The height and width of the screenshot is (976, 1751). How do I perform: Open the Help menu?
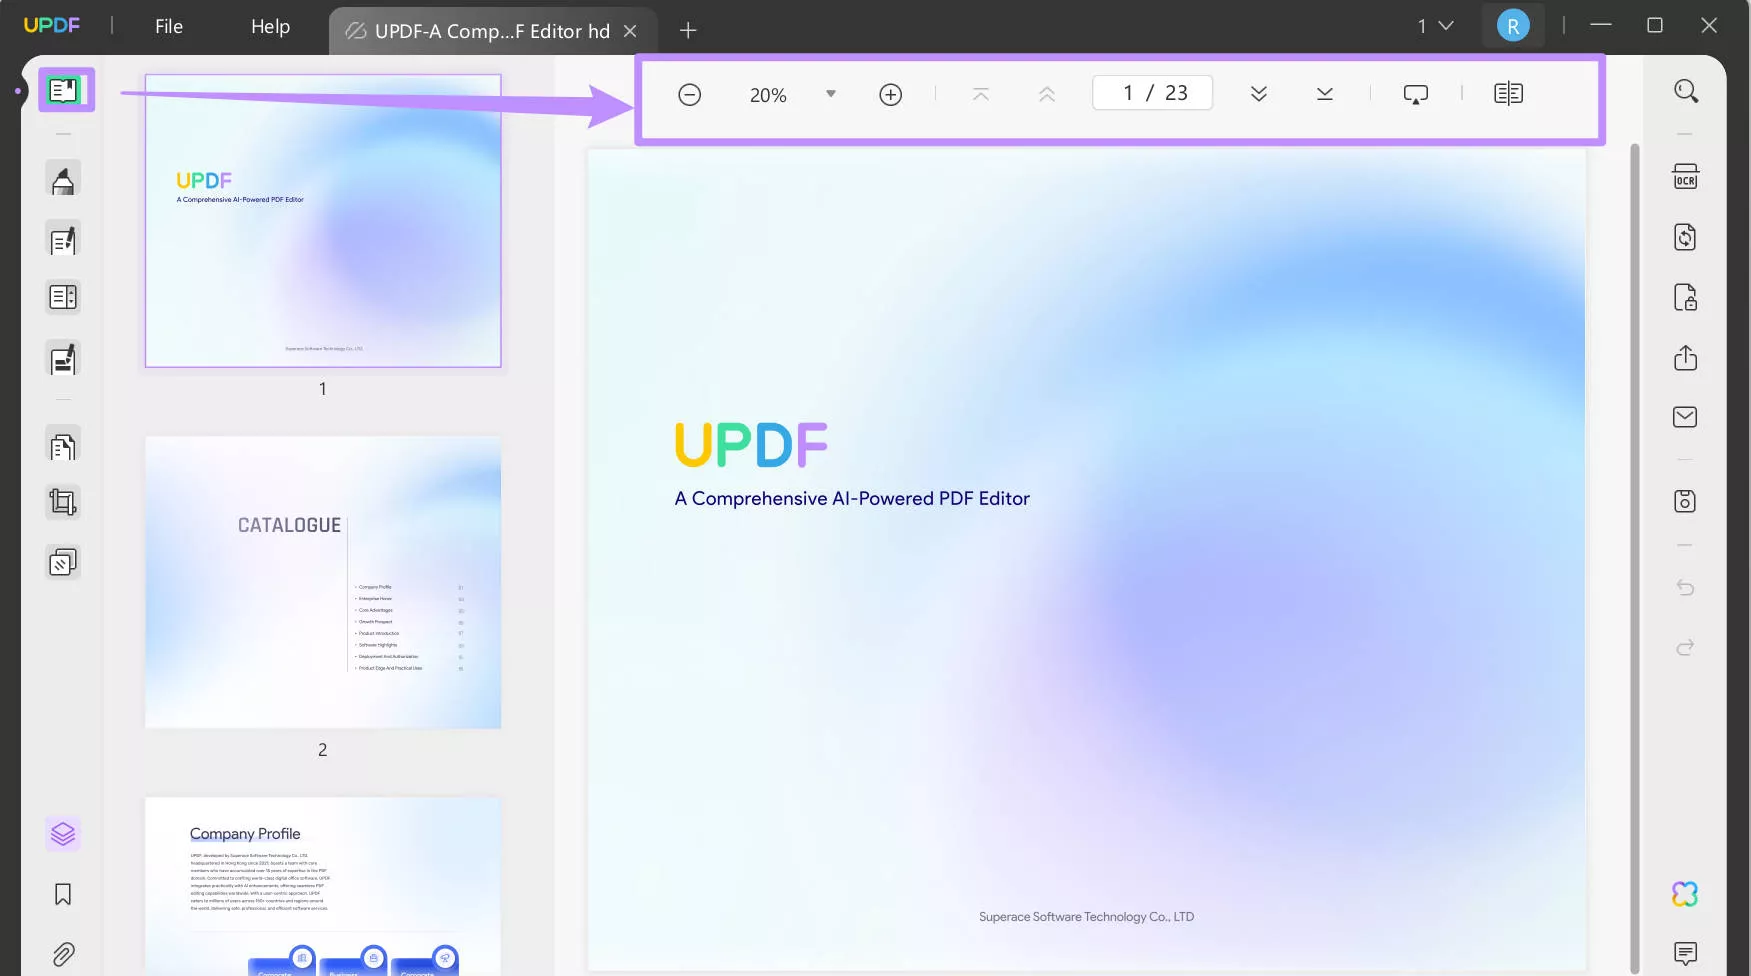(270, 27)
